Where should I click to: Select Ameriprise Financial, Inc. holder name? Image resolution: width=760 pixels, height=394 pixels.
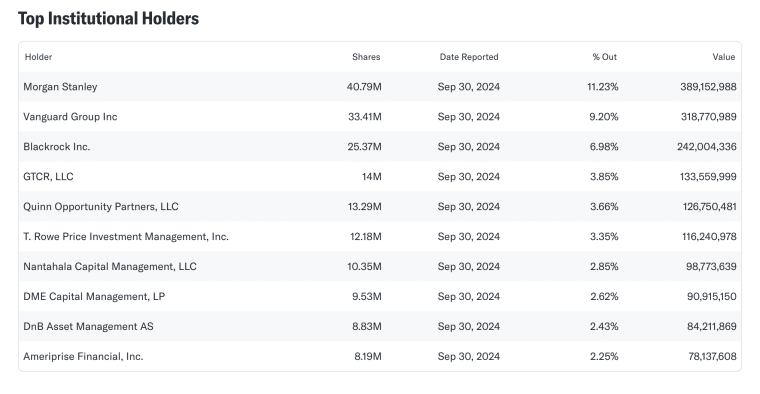[x=83, y=357]
